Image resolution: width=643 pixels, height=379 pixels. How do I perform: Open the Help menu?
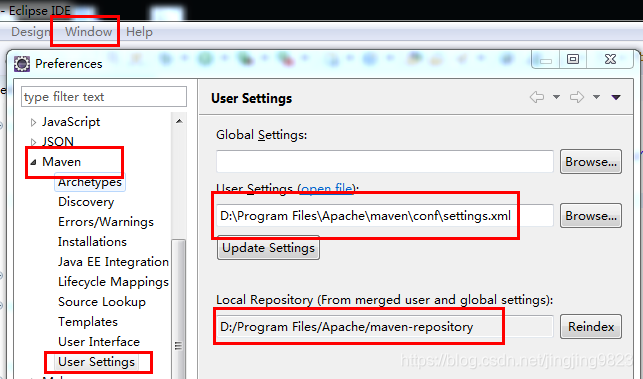pyautogui.click(x=139, y=32)
